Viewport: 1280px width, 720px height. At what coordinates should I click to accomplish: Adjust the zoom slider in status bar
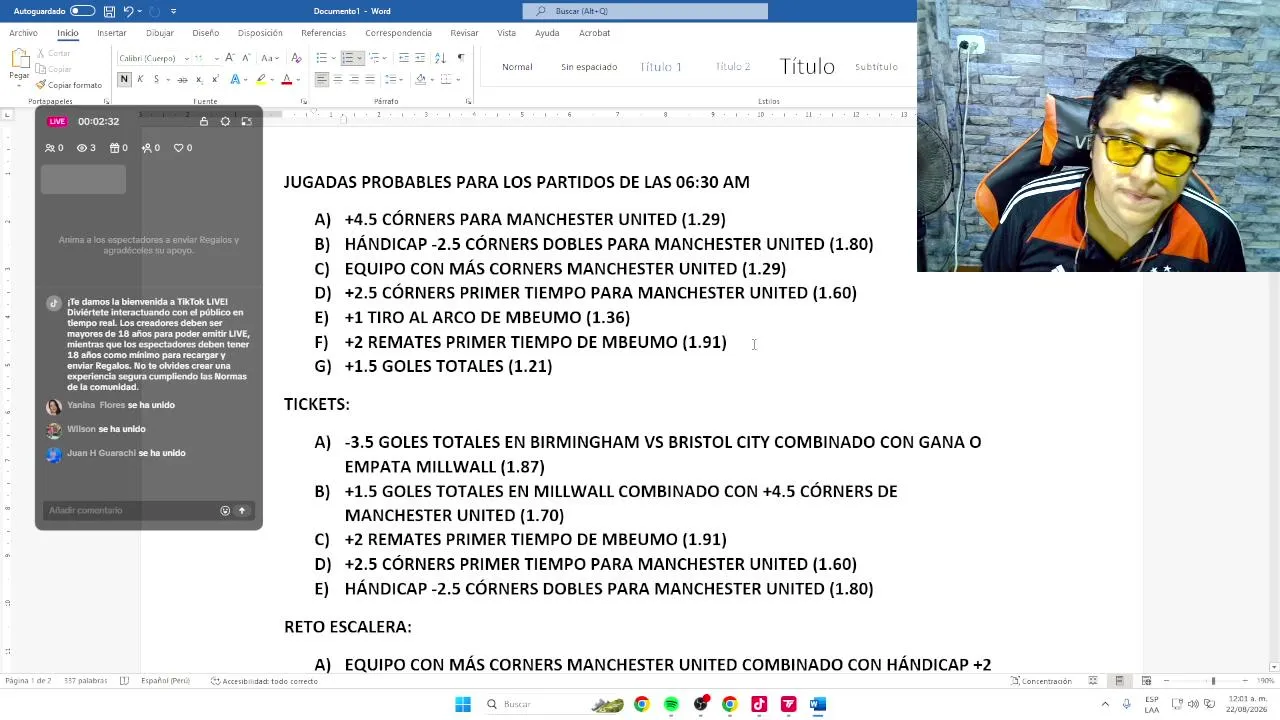click(1213, 681)
